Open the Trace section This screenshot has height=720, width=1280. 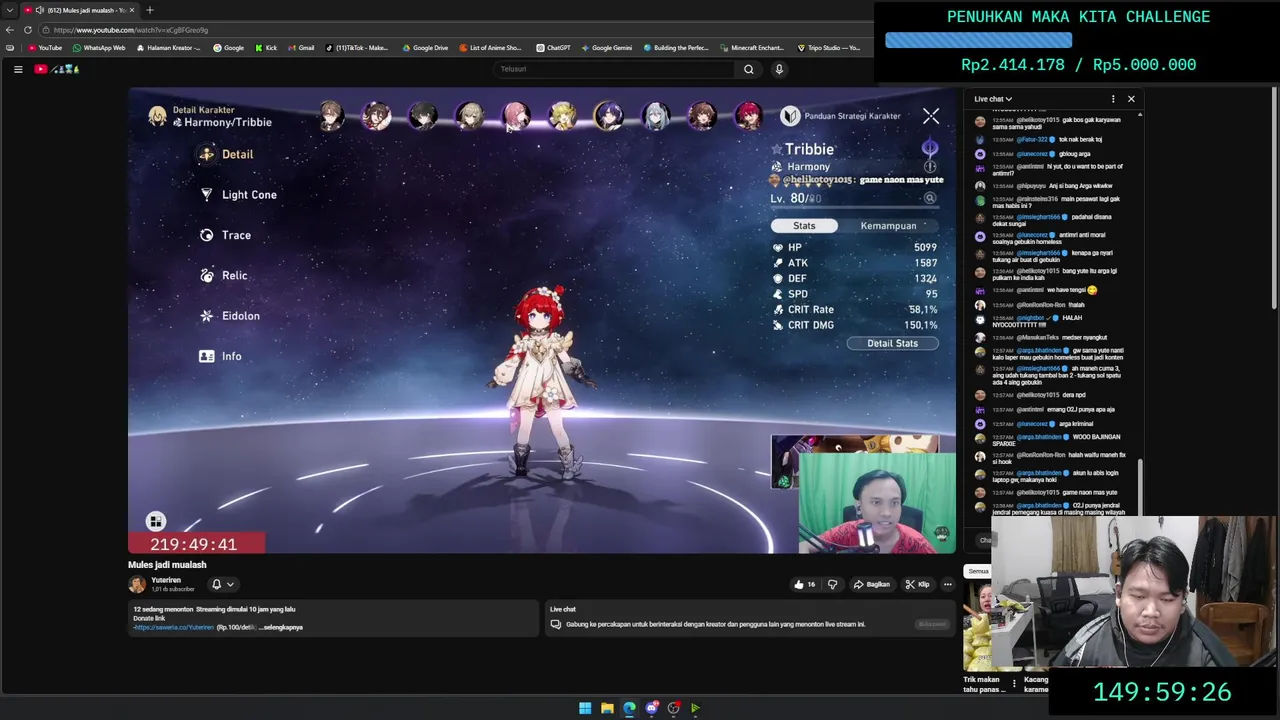(x=225, y=235)
